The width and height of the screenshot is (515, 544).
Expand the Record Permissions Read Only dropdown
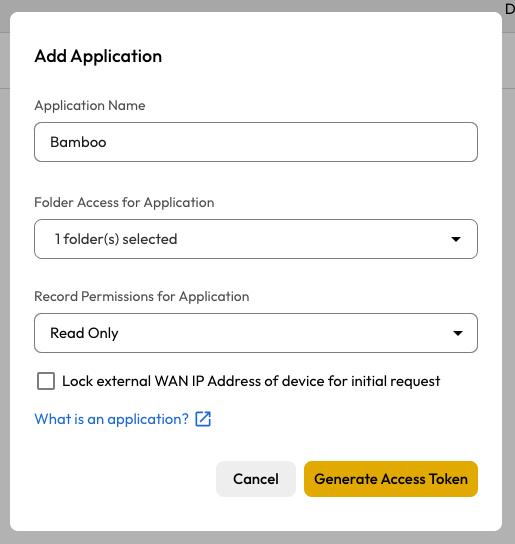point(256,333)
